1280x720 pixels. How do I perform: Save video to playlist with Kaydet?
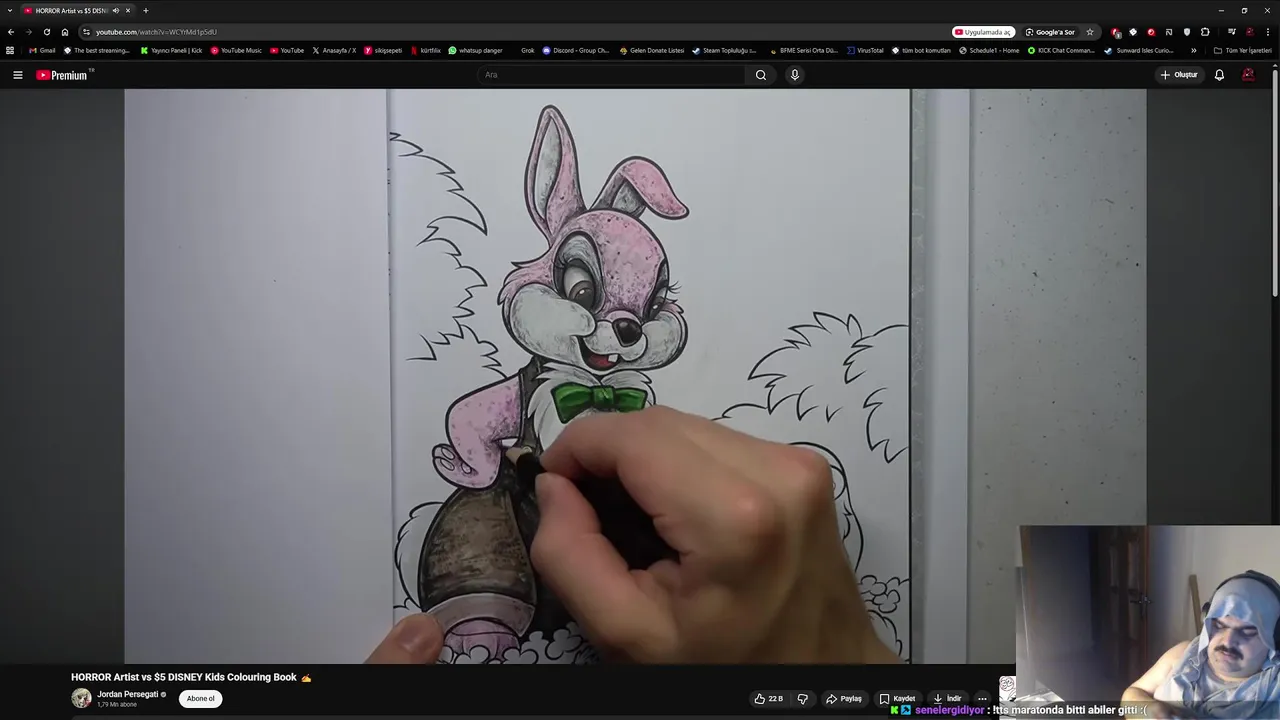pos(897,699)
